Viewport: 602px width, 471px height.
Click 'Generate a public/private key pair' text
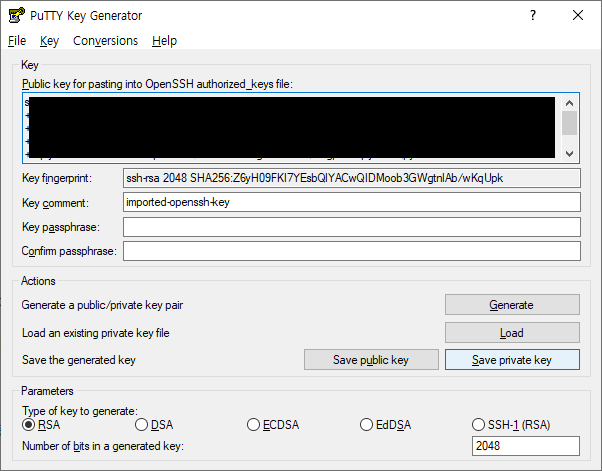click(102, 305)
